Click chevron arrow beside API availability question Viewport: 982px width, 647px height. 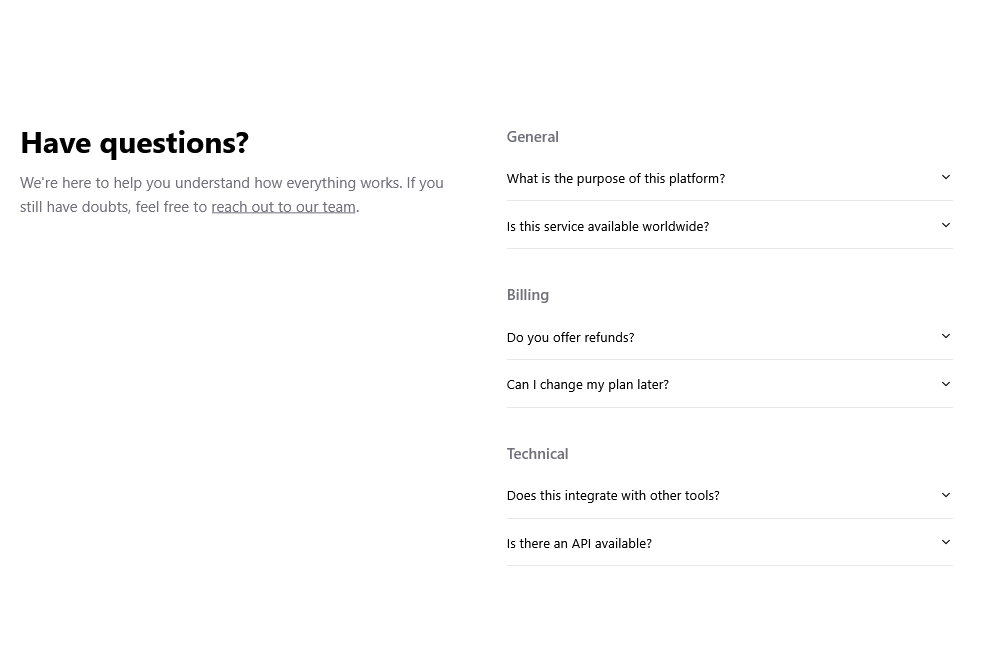pyautogui.click(x=946, y=542)
